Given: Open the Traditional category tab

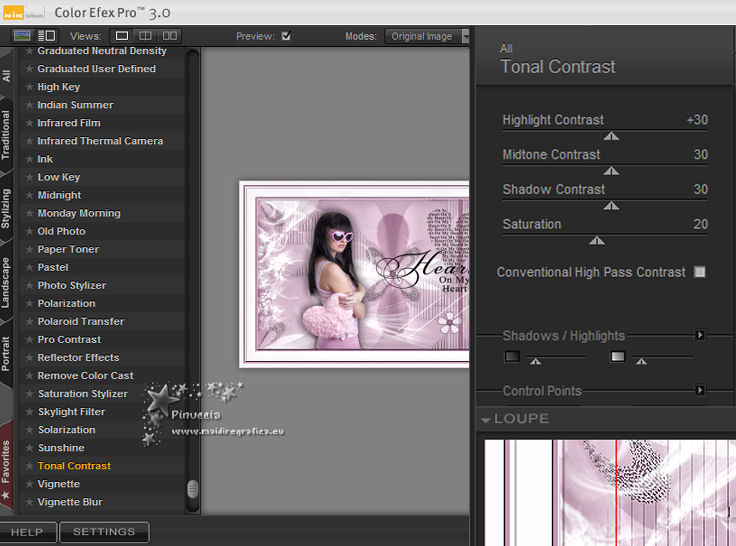Looking at the screenshot, I should [6, 135].
